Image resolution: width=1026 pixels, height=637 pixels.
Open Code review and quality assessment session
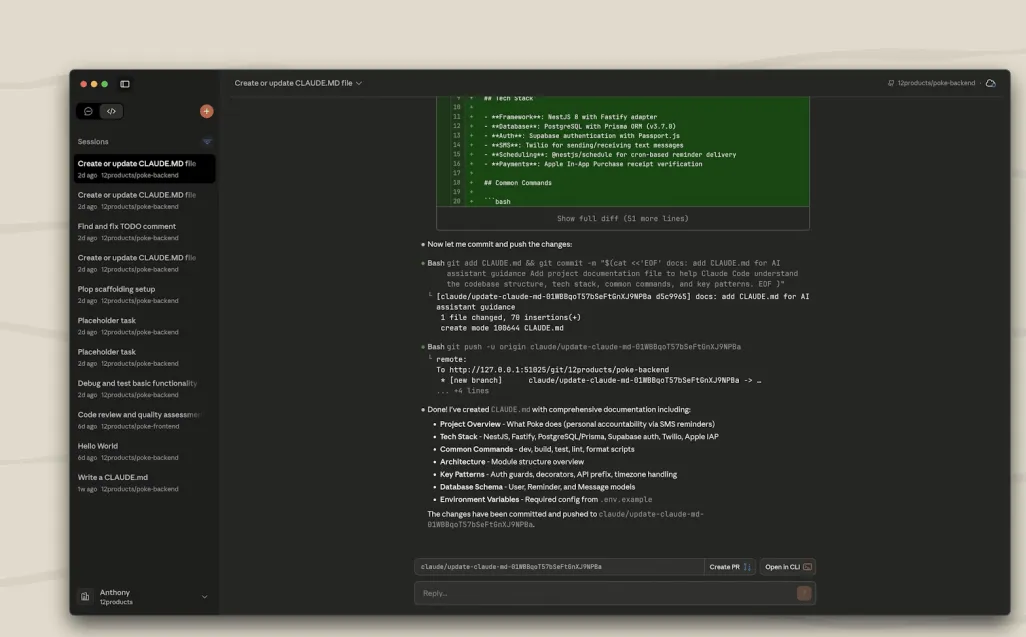[144, 420]
